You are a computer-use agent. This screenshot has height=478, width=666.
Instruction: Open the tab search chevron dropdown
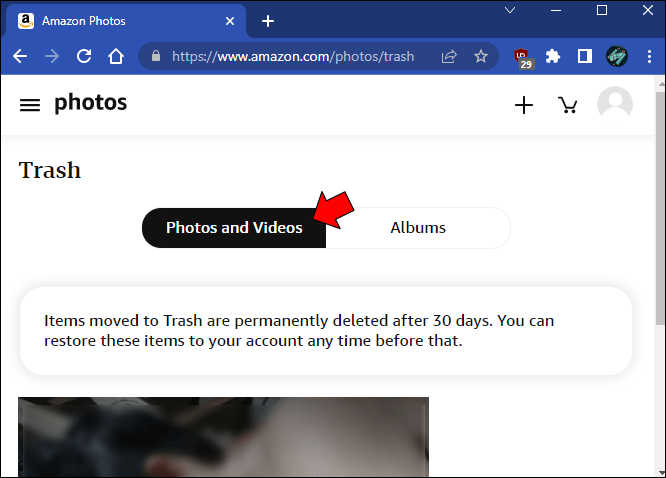pyautogui.click(x=510, y=10)
